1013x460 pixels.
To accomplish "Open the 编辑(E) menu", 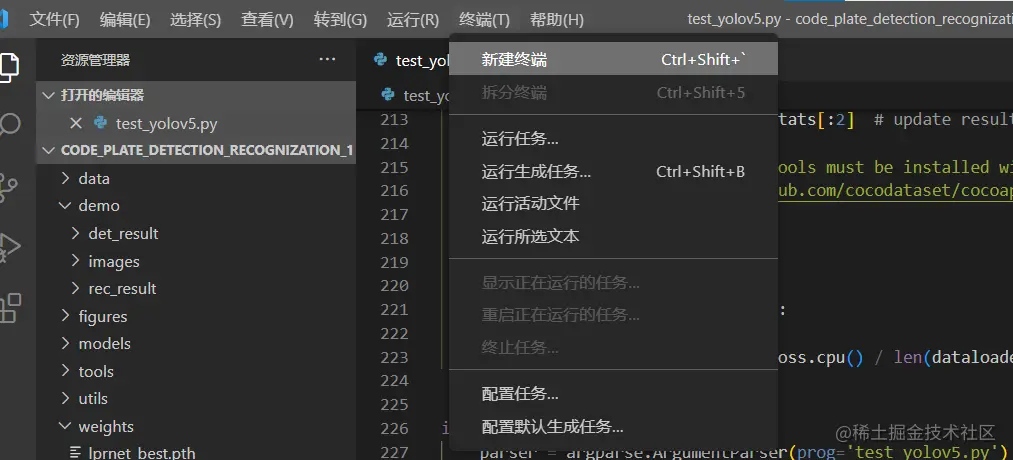I will point(125,20).
